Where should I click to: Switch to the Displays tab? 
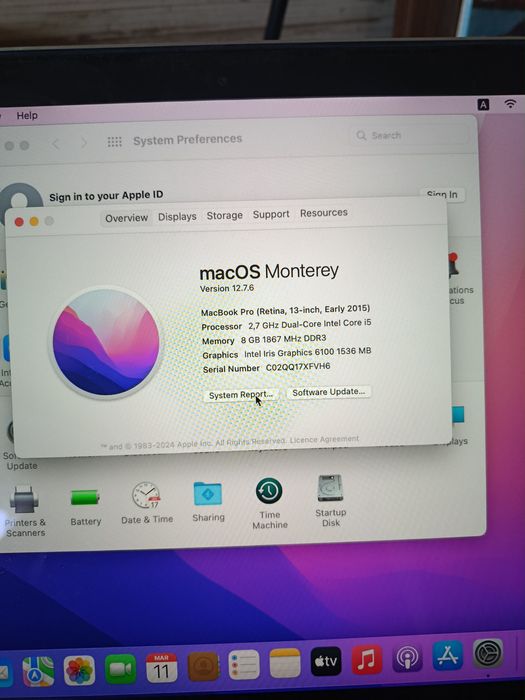[177, 217]
